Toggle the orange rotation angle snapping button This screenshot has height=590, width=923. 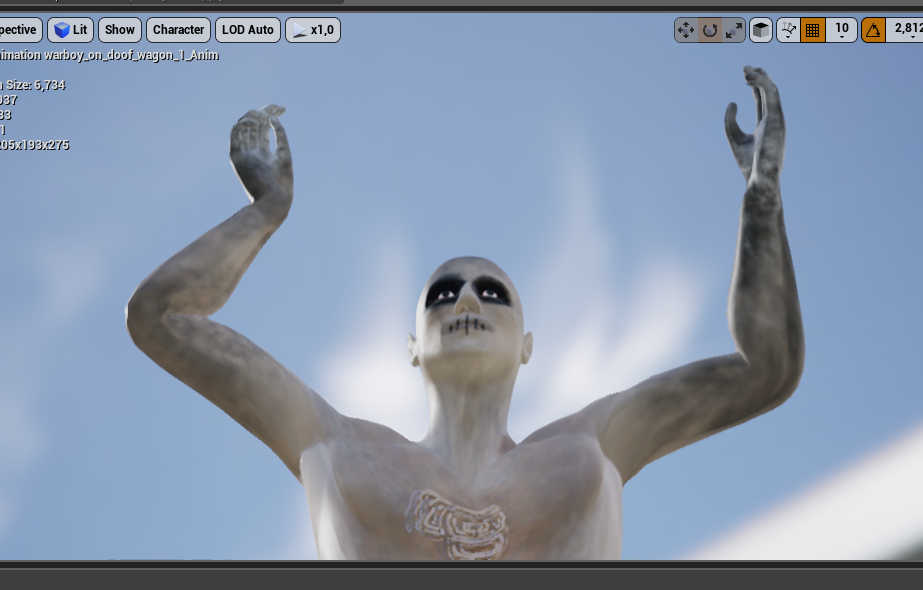pyautogui.click(x=874, y=30)
